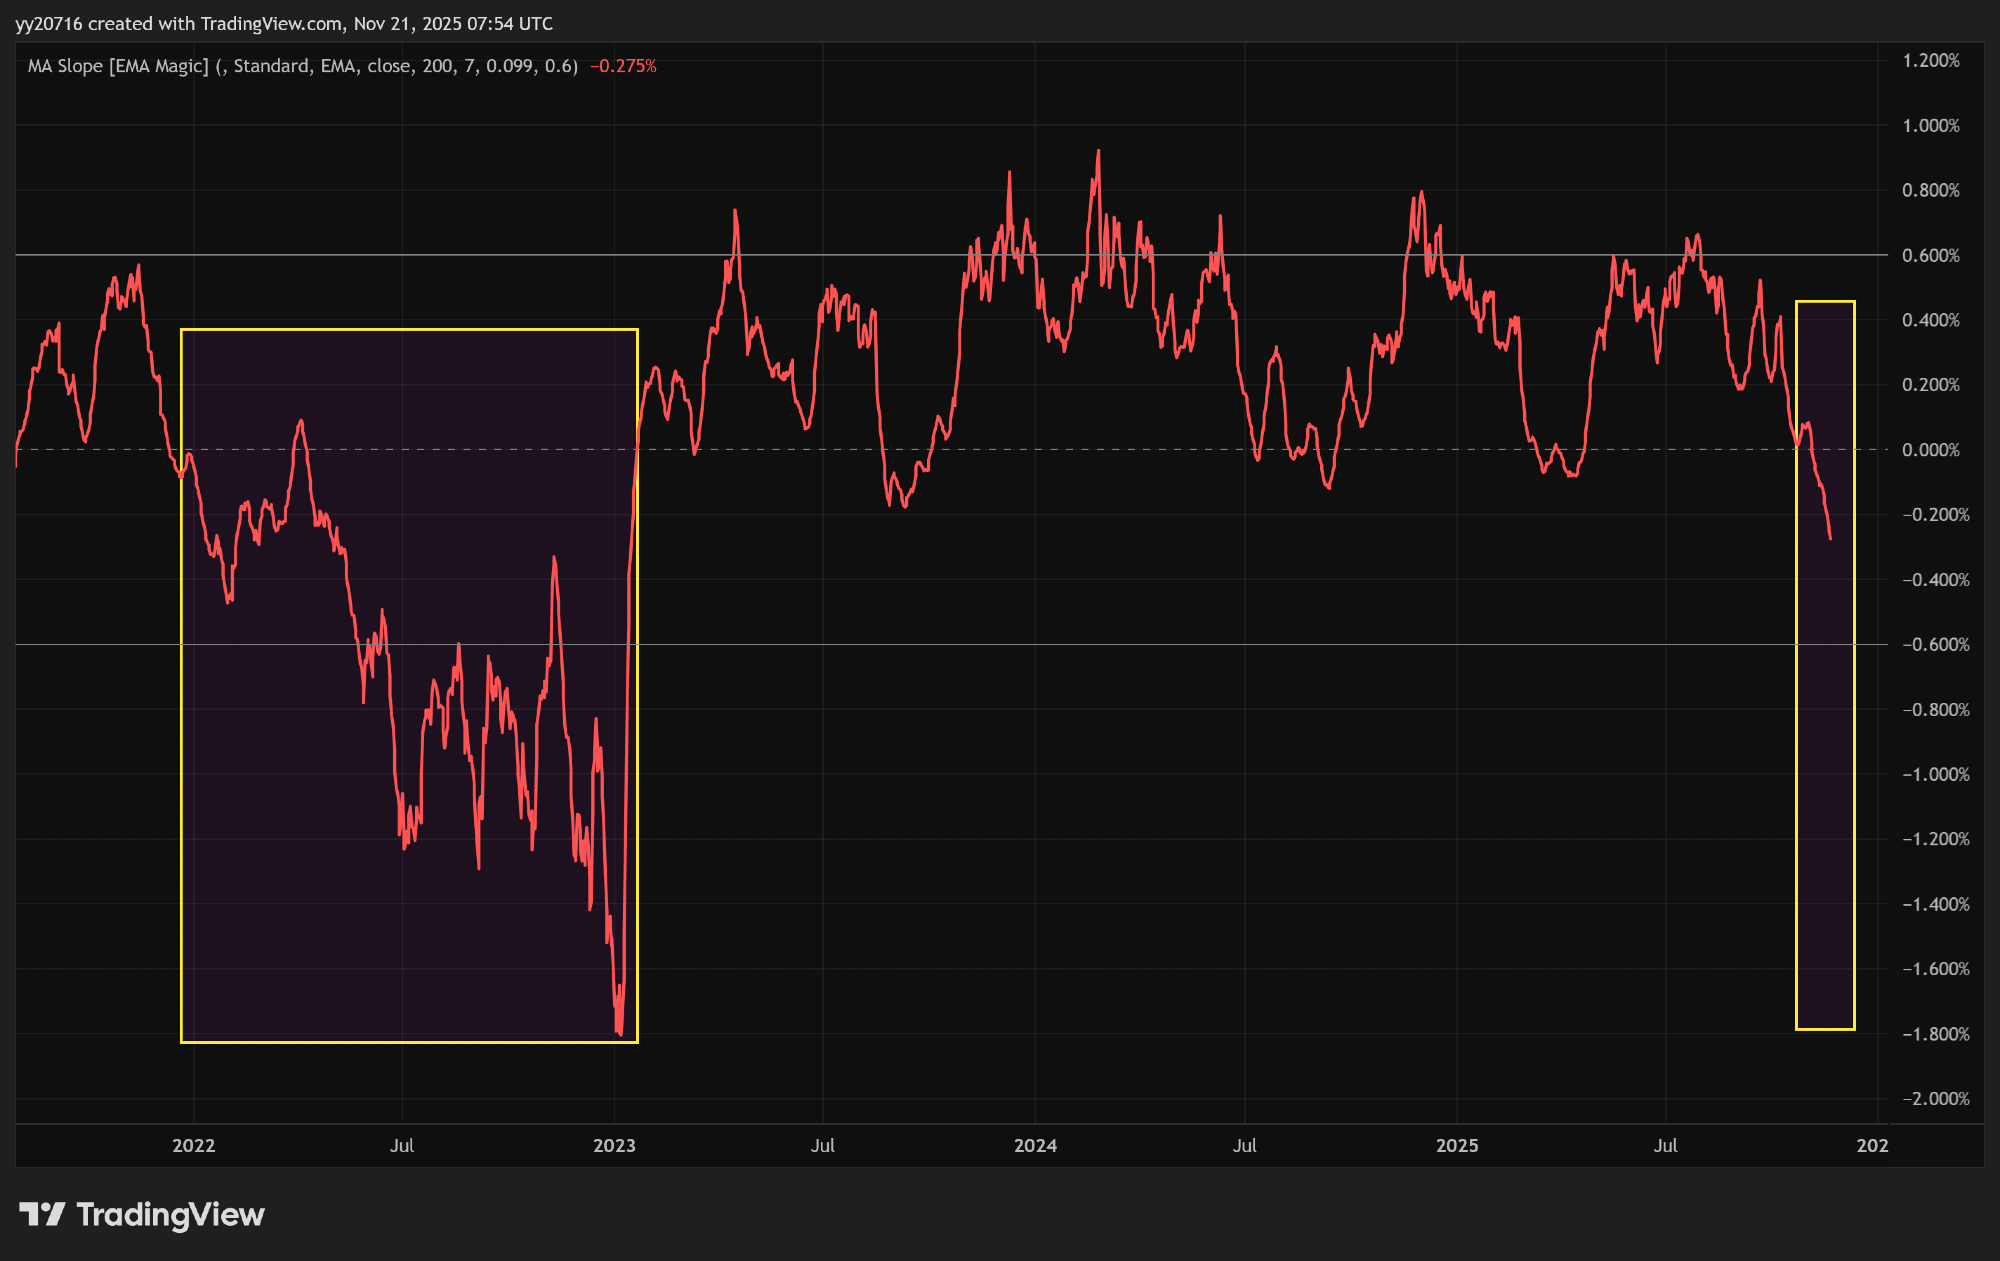Click the 0.000% label on price scale
2000x1261 pixels.
point(1930,450)
